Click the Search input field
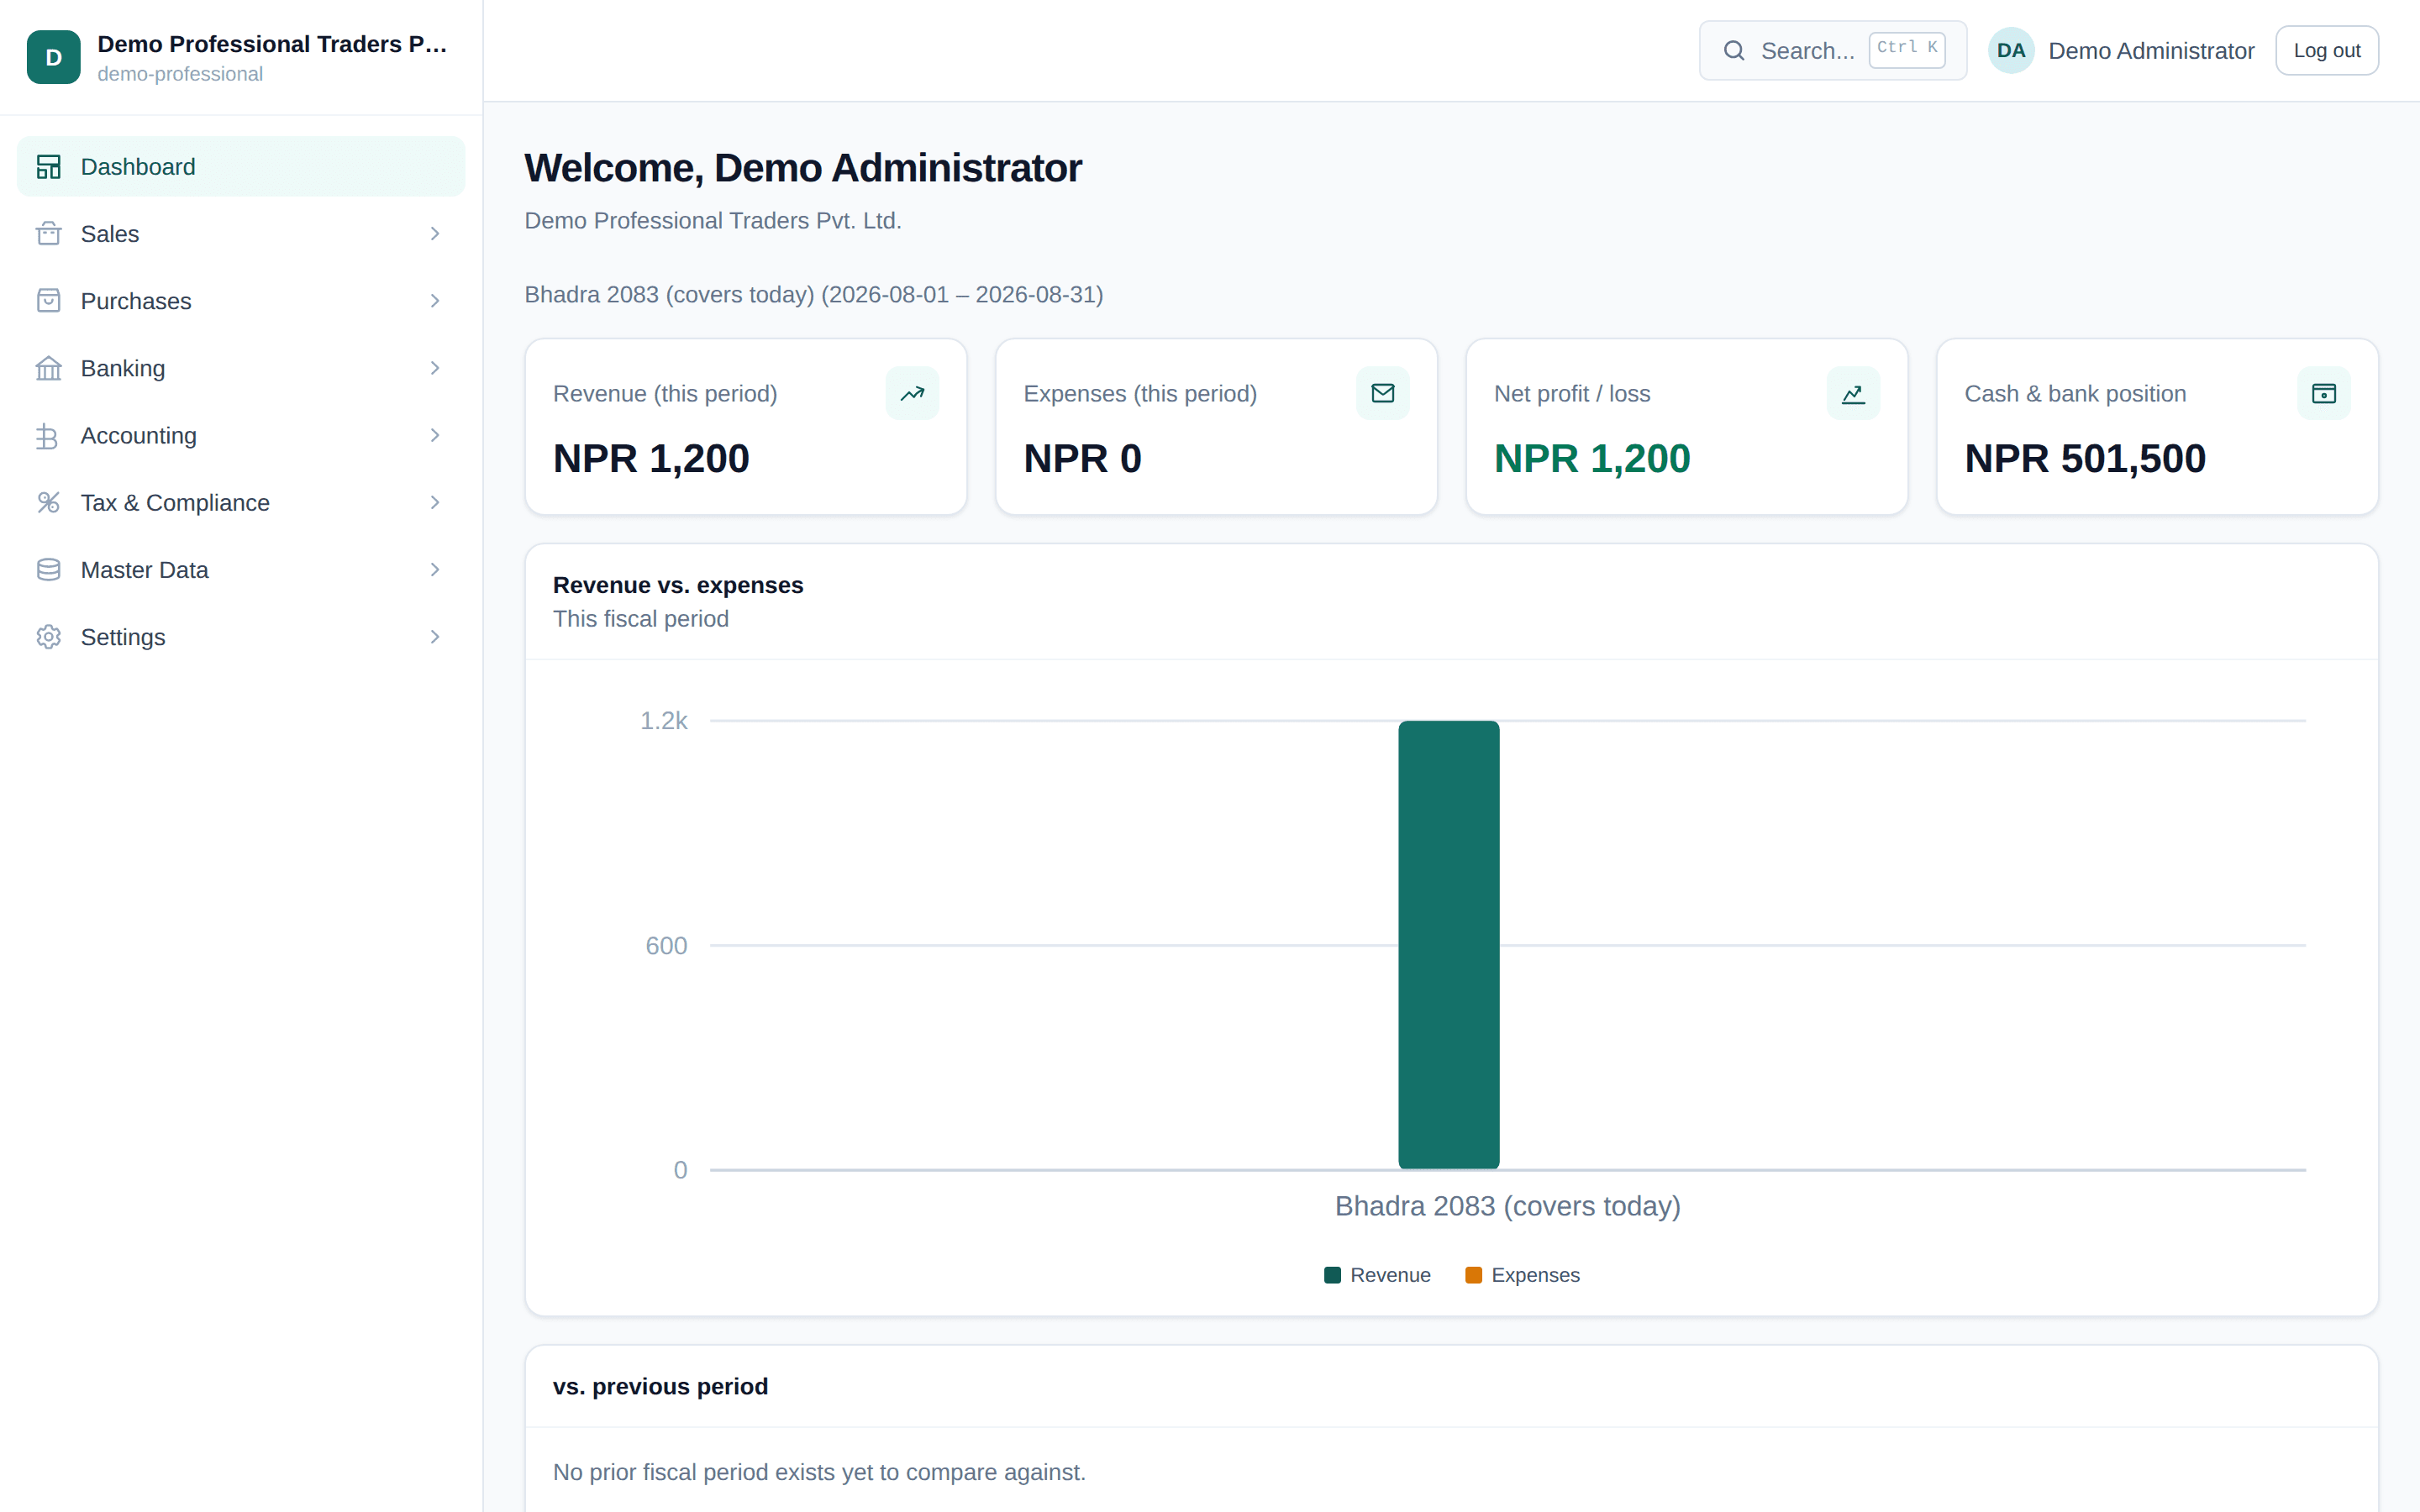 coord(1832,51)
